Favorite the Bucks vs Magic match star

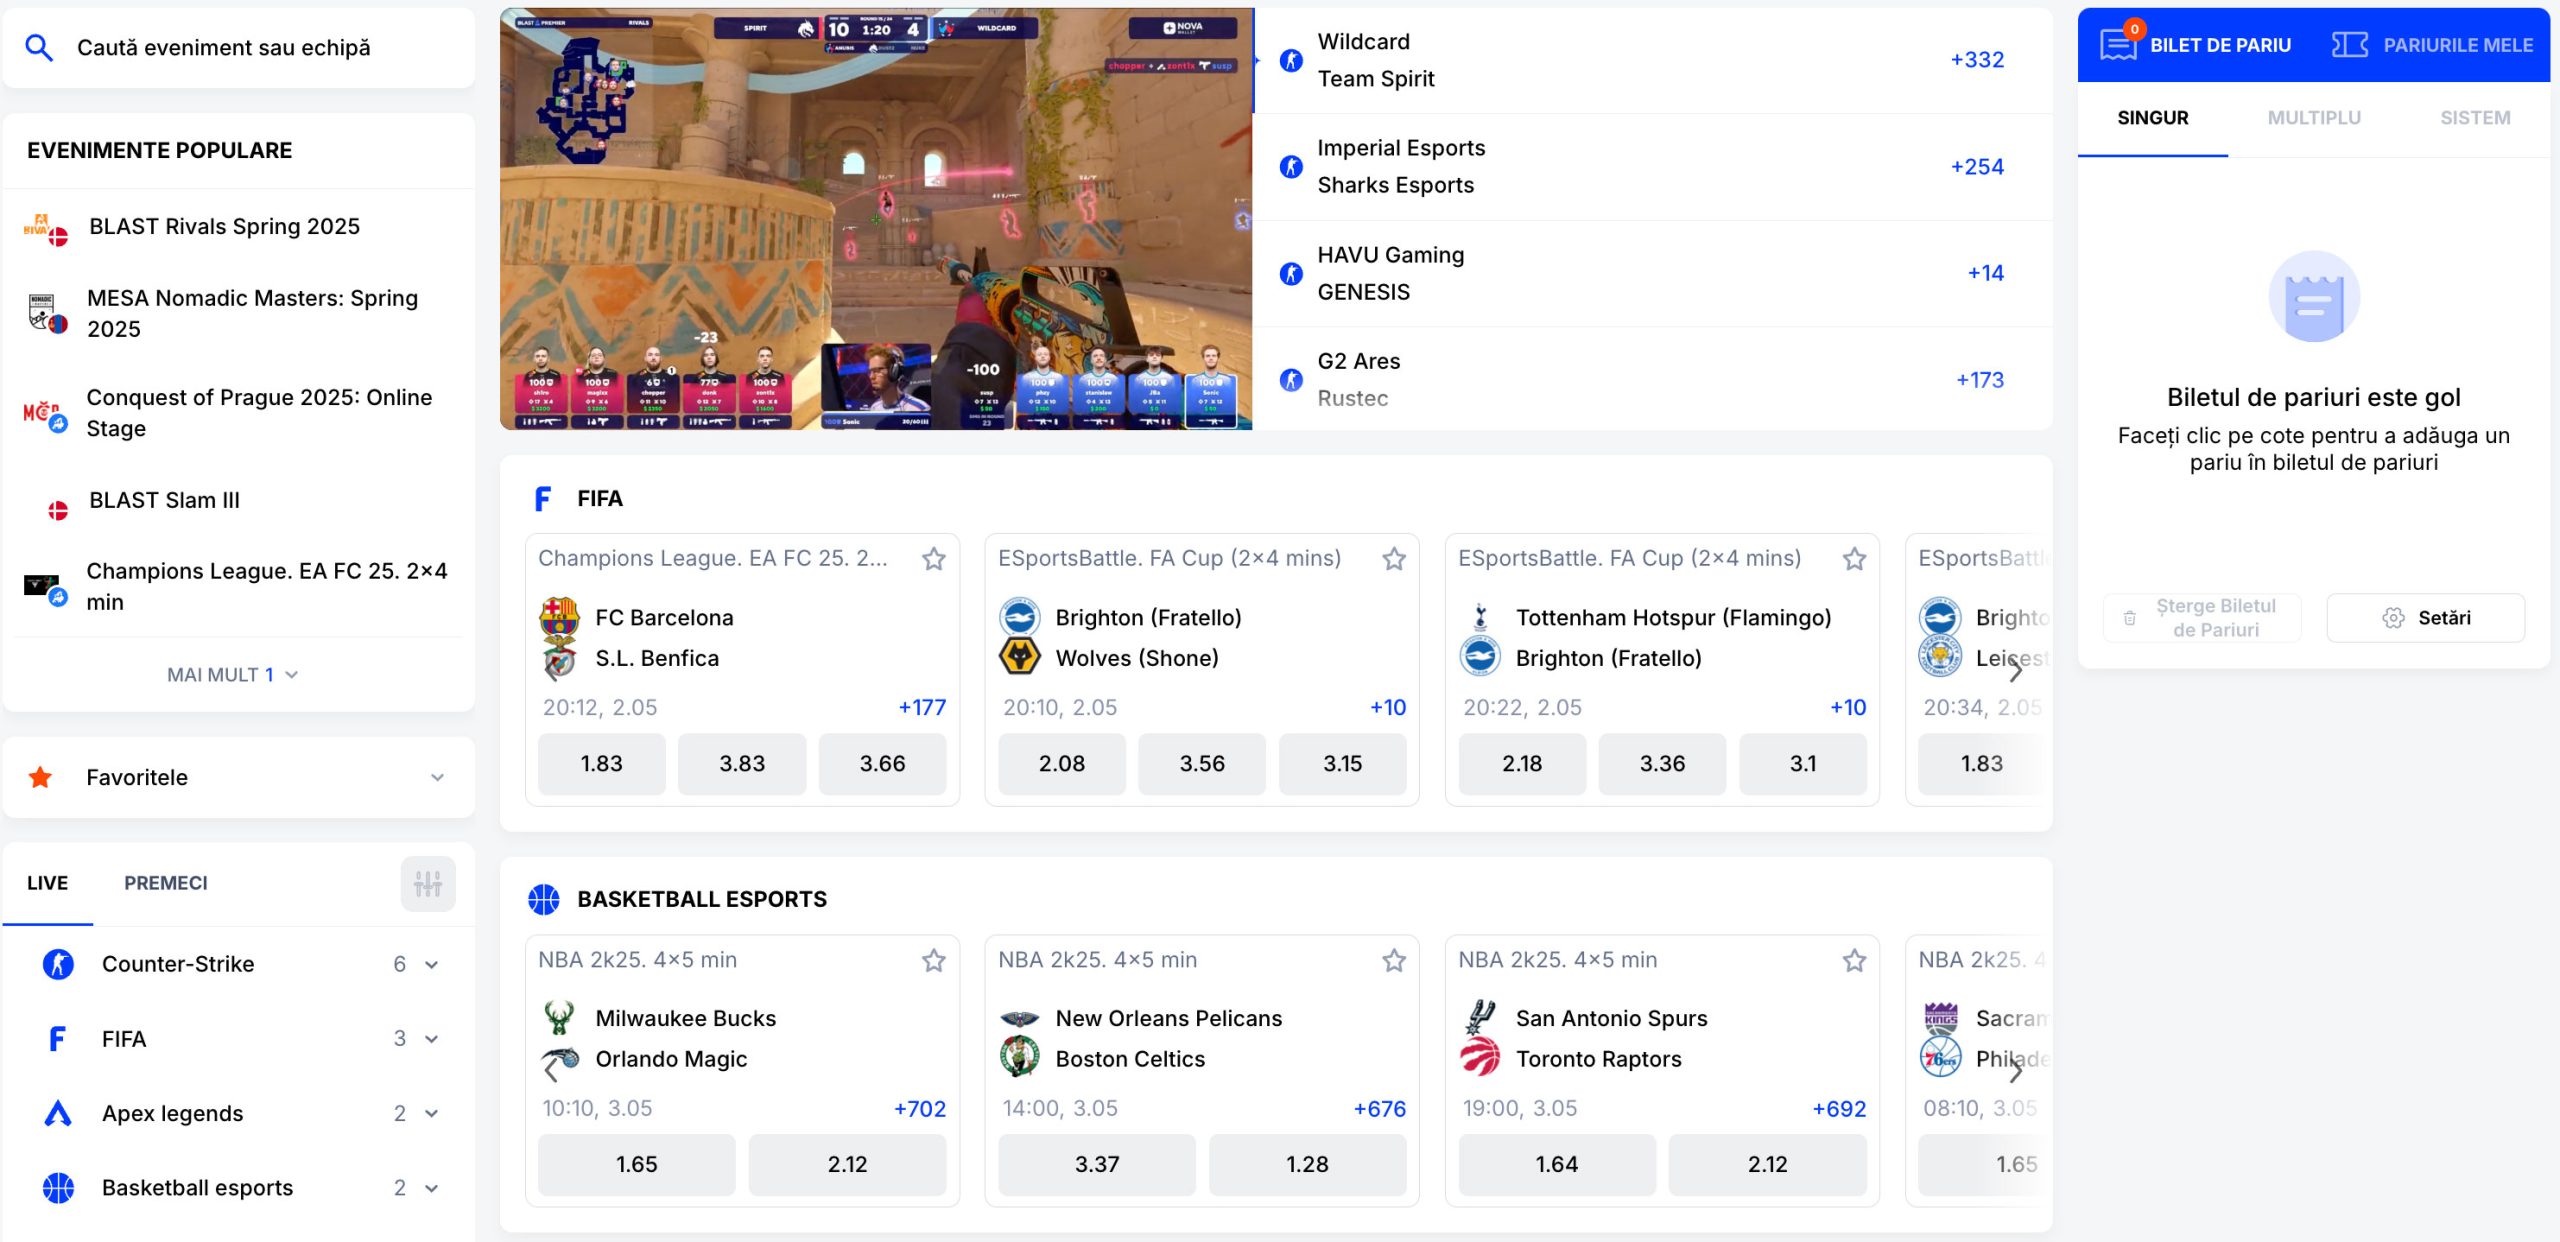coord(934,961)
